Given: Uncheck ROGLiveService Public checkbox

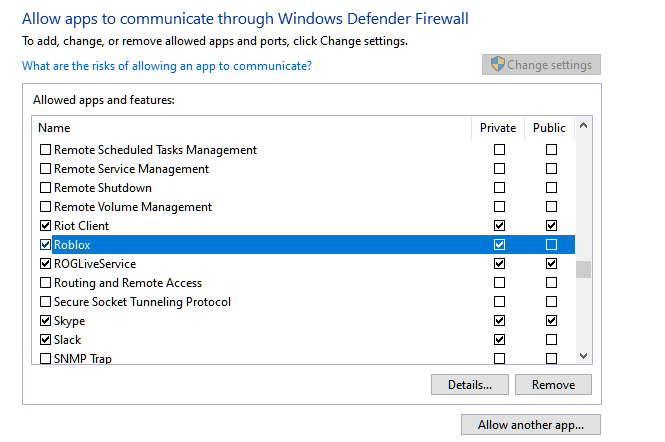Looking at the screenshot, I should 551,264.
